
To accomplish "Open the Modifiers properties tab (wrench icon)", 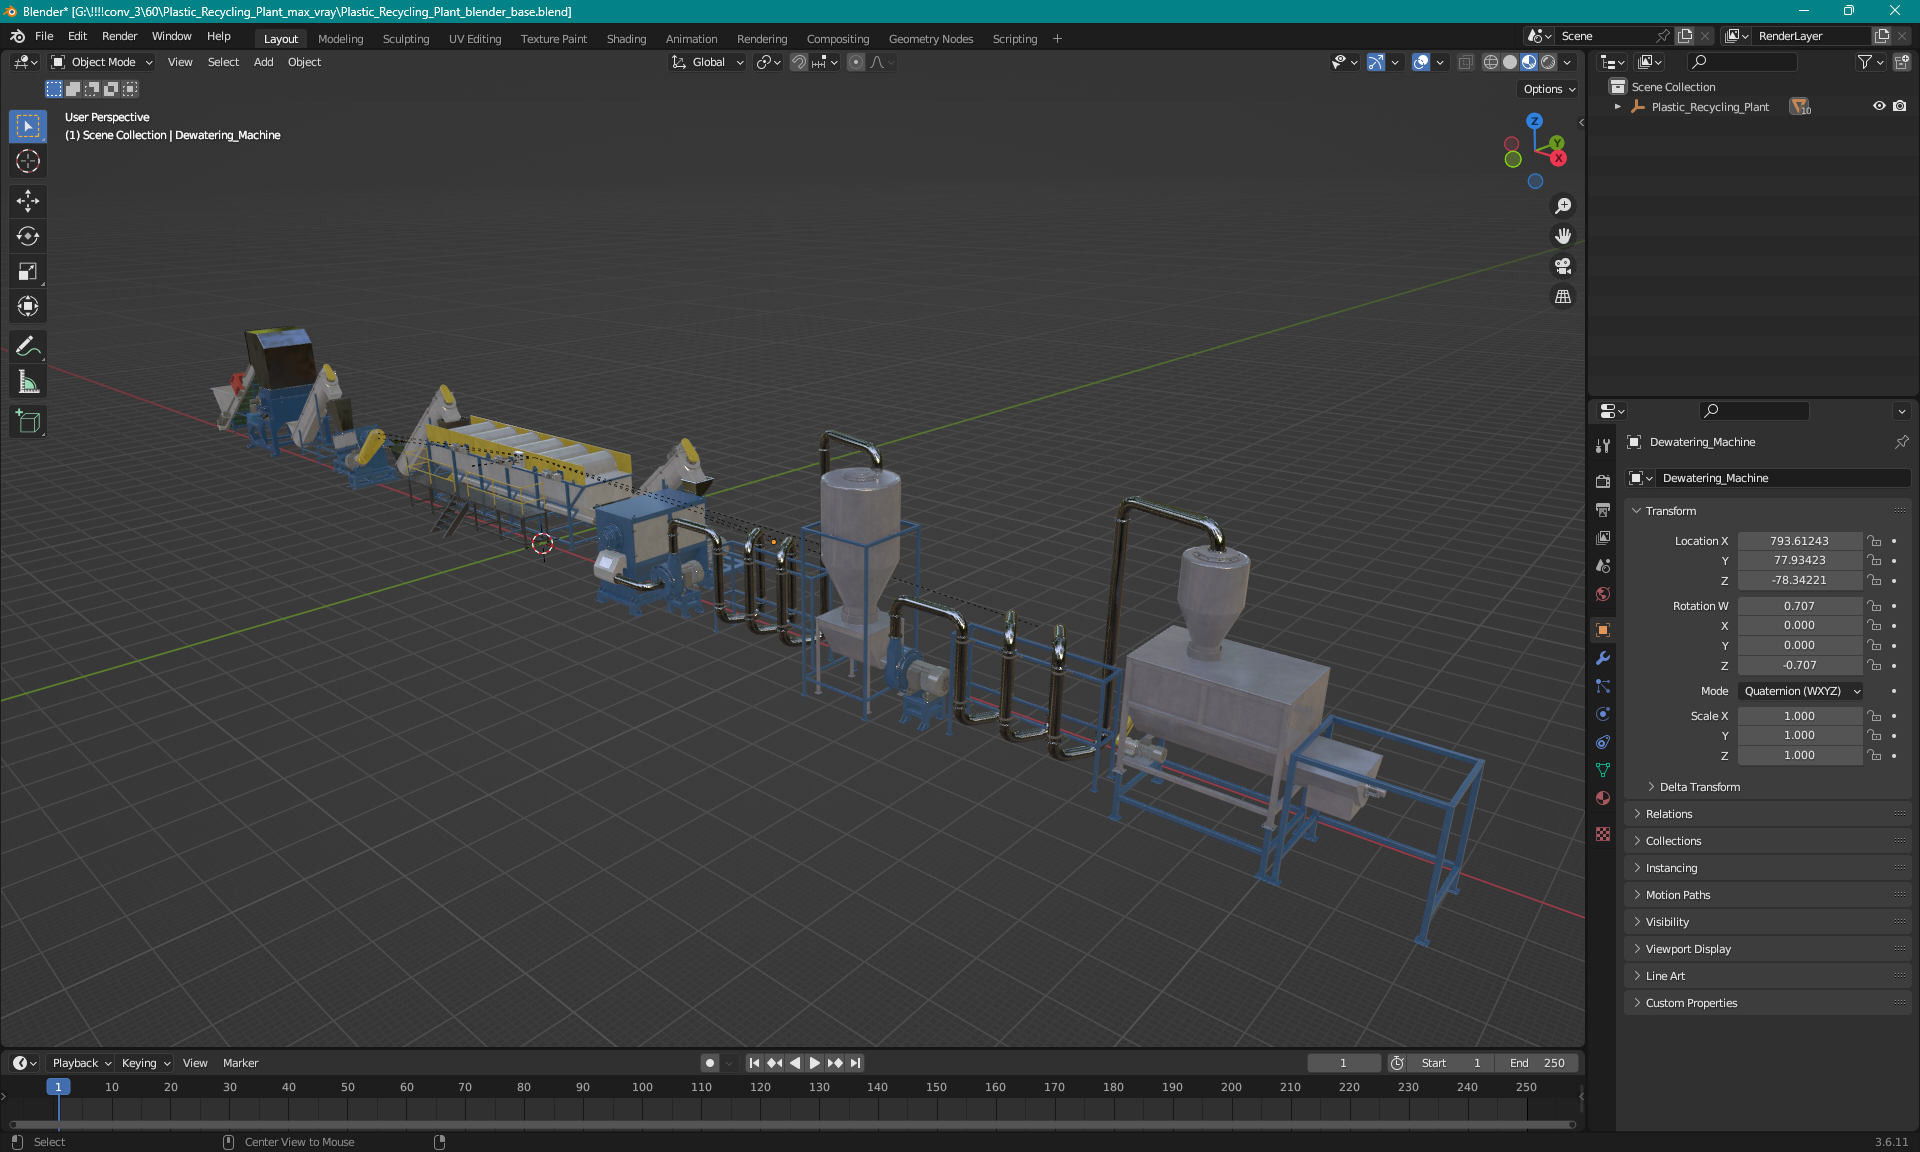I will click(1603, 658).
